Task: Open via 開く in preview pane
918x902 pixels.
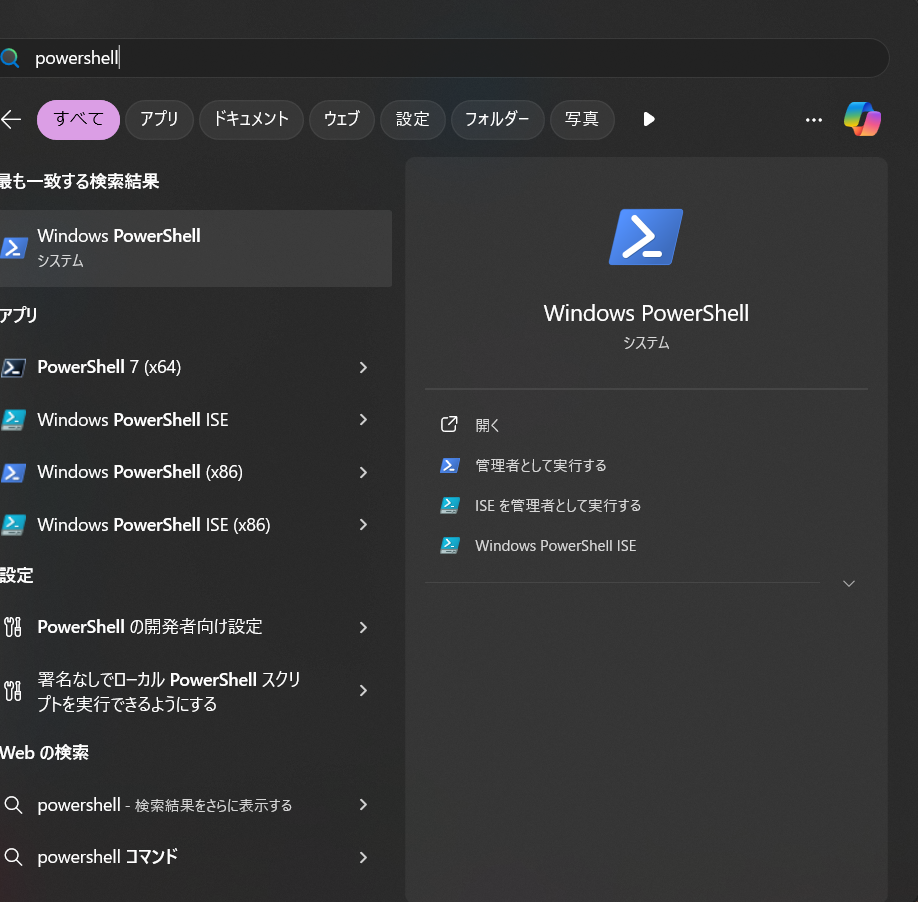Action: click(x=488, y=425)
